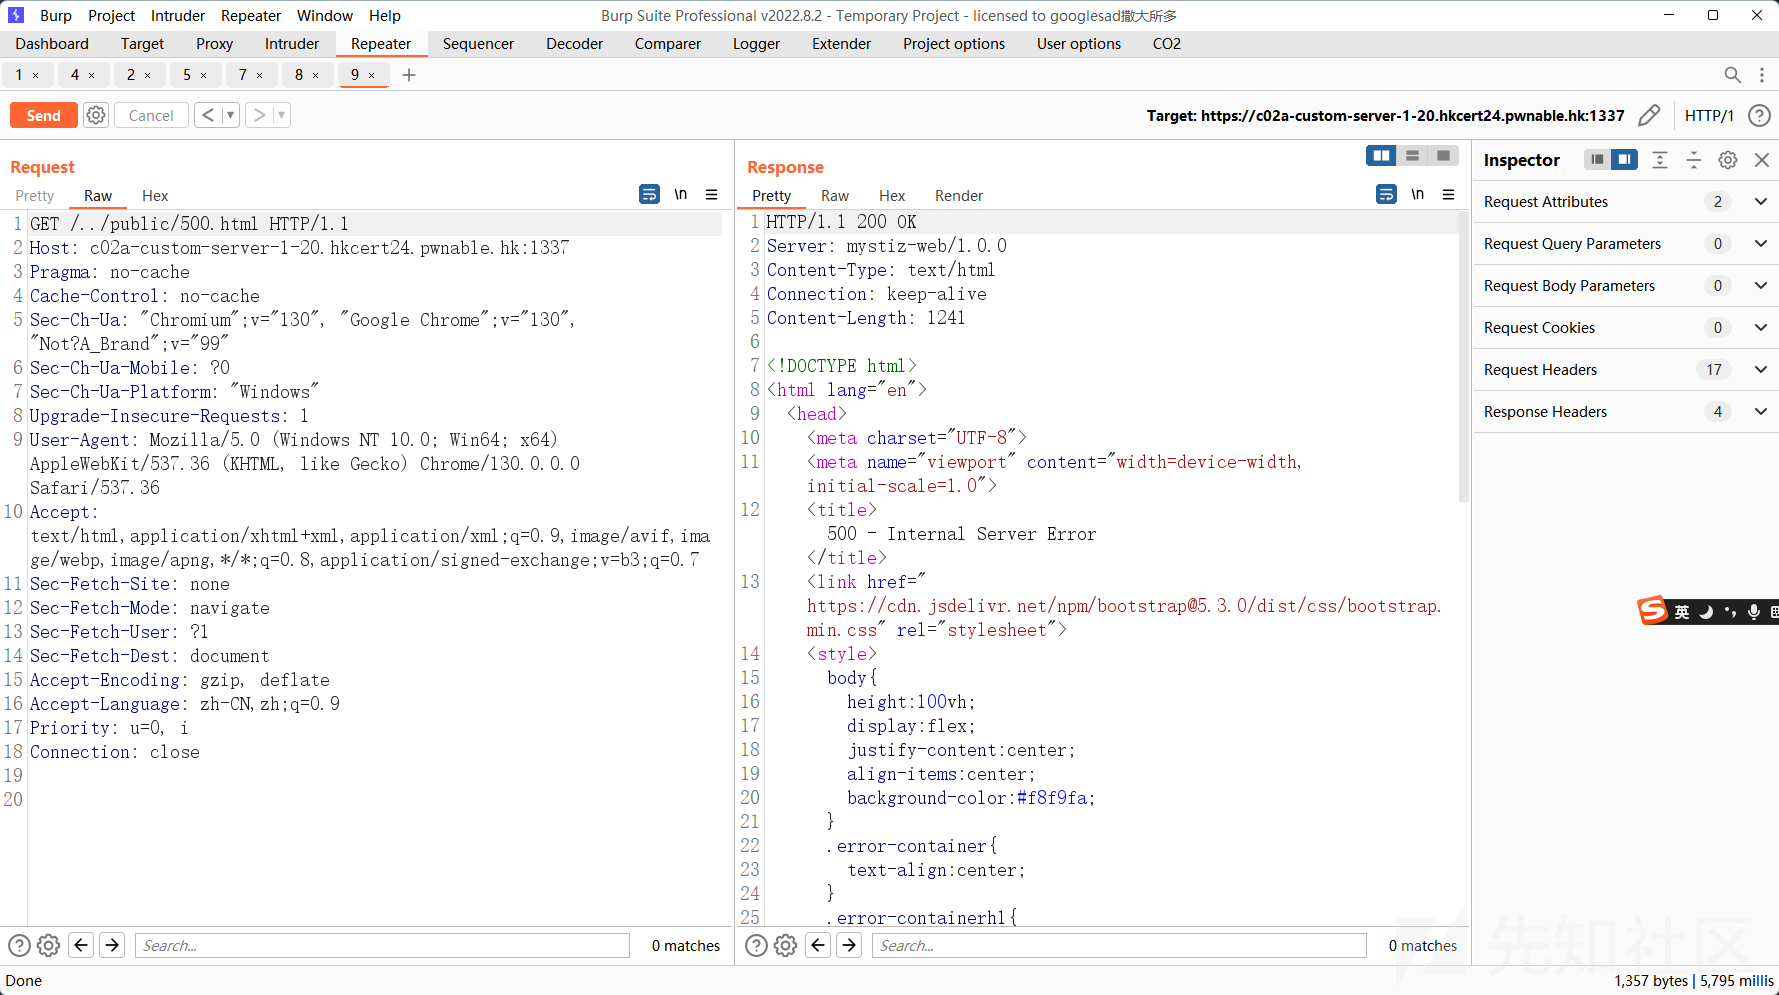The width and height of the screenshot is (1779, 995).
Task: Open history dropdown next to back arrow
Action: 230,115
